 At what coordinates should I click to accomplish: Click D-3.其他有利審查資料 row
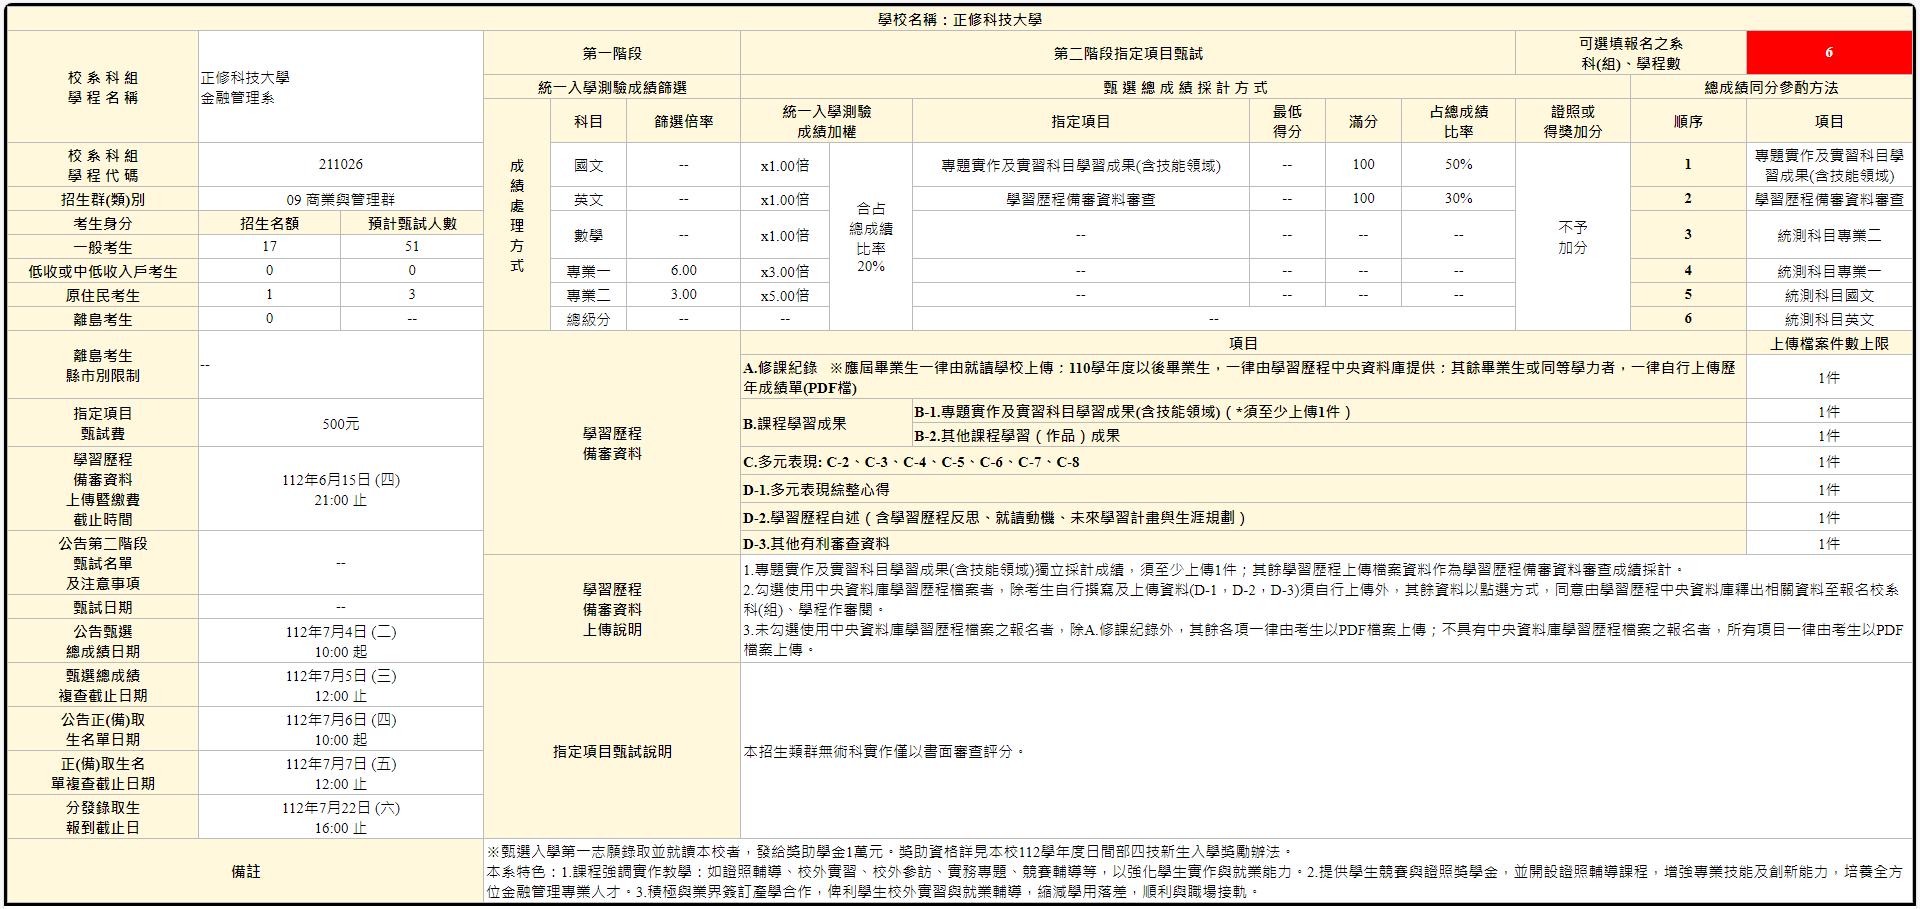tap(1243, 543)
